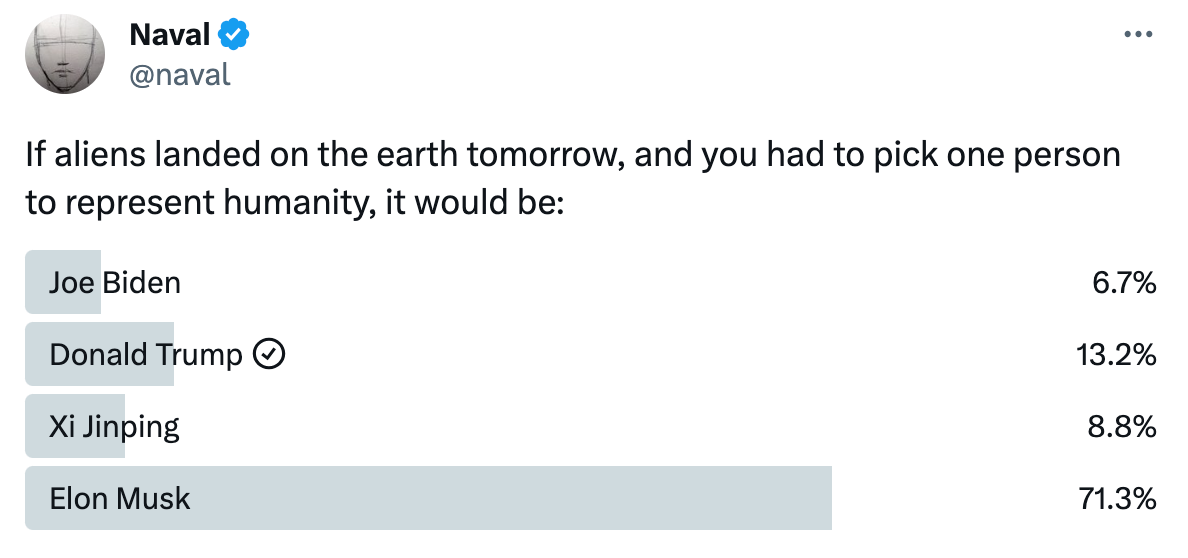The width and height of the screenshot is (1188, 558).
Task: Click the blue verified badge beside Naval
Action: pyautogui.click(x=234, y=34)
